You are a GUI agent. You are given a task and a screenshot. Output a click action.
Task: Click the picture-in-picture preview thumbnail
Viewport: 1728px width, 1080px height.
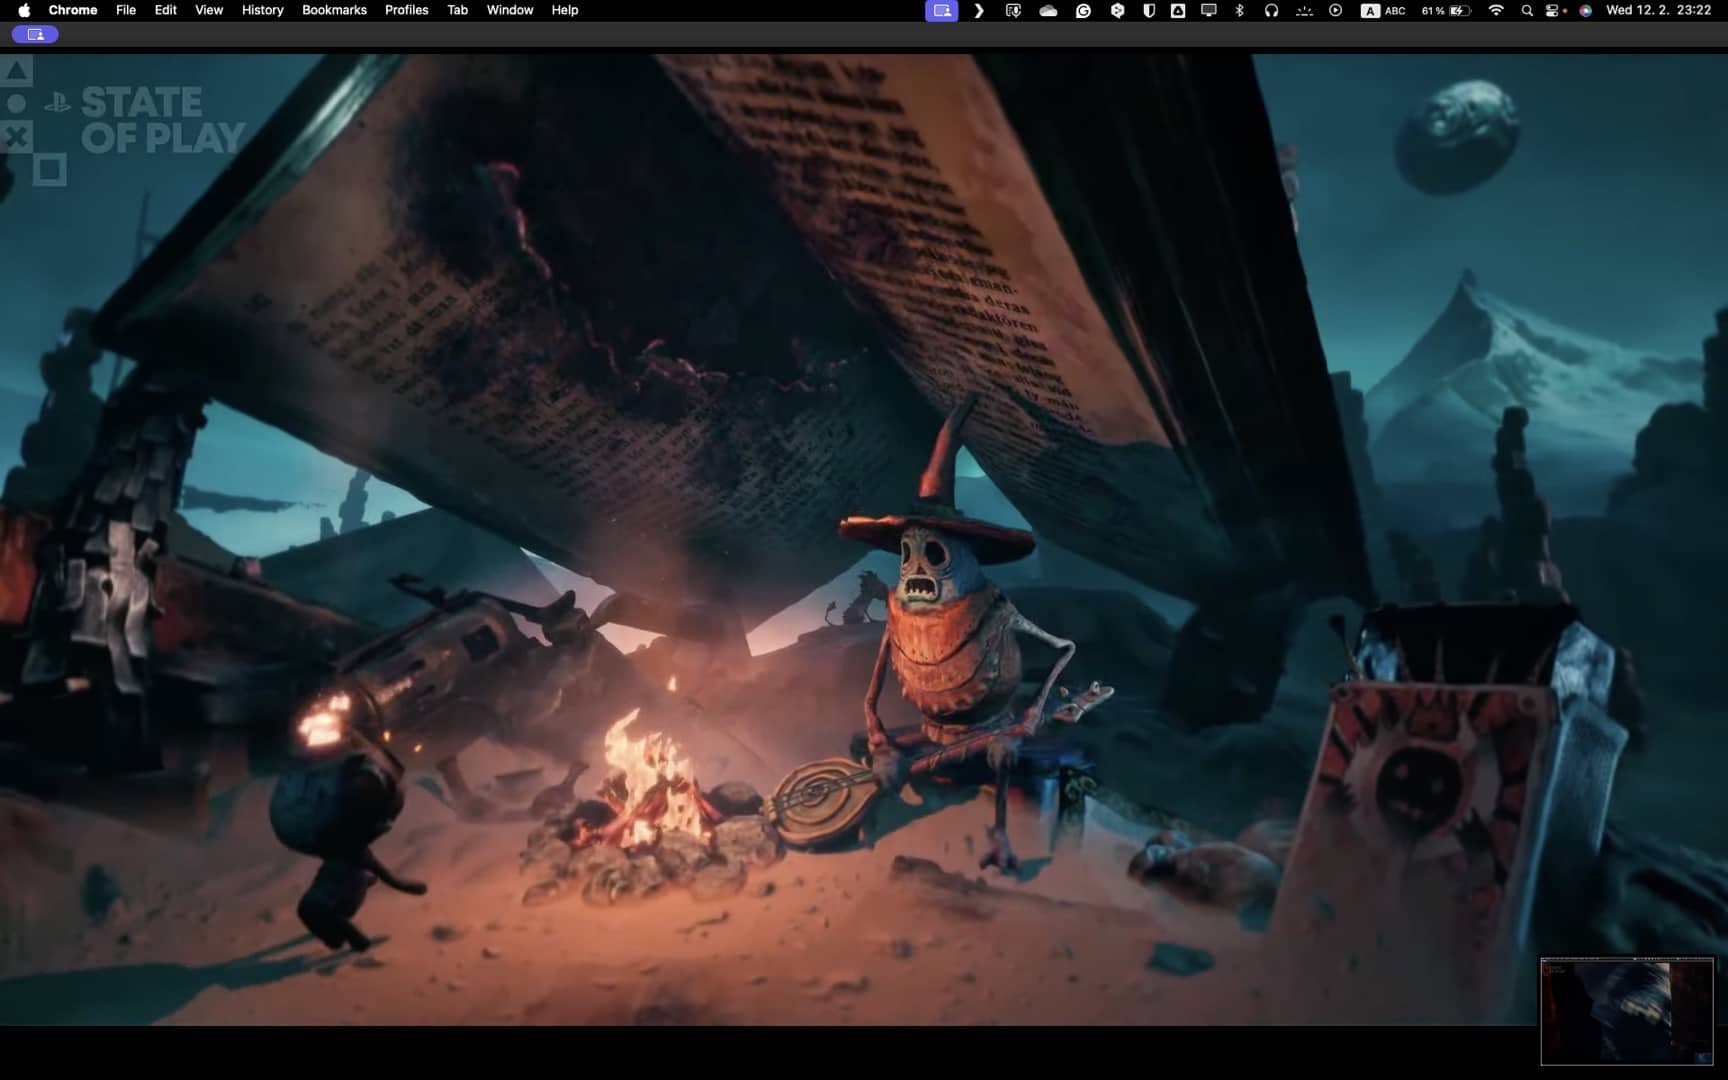pos(1627,1011)
